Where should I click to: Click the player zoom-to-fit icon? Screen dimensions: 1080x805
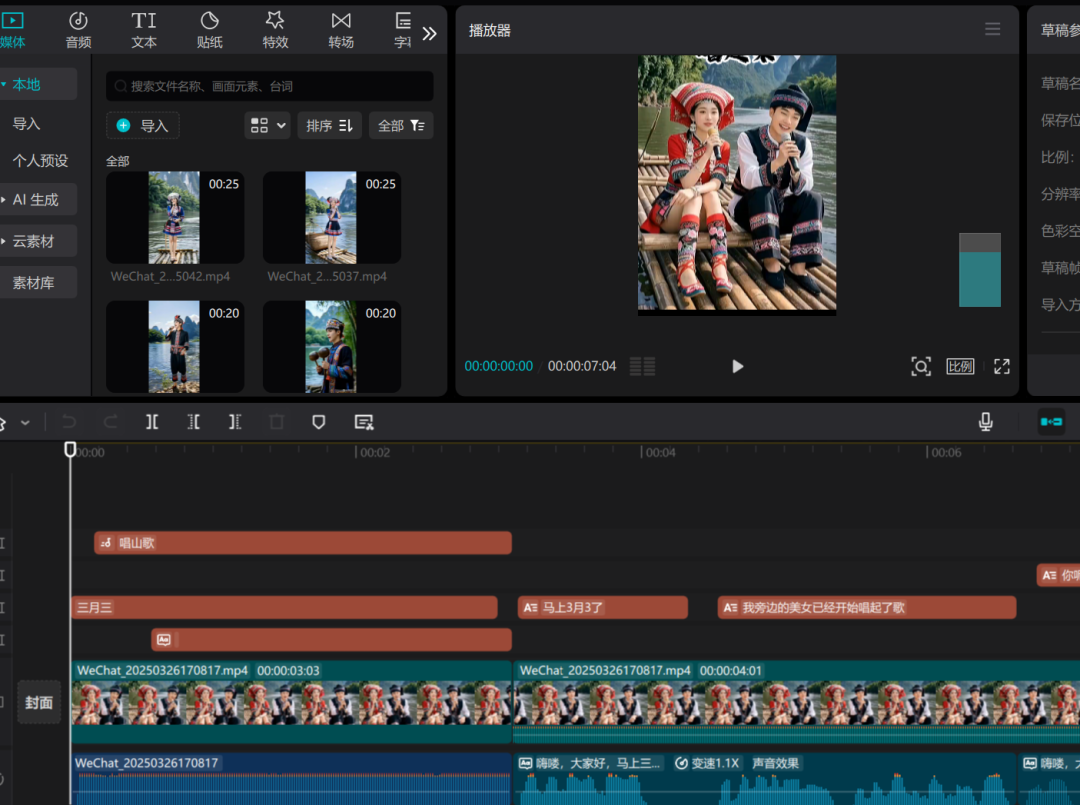(921, 366)
